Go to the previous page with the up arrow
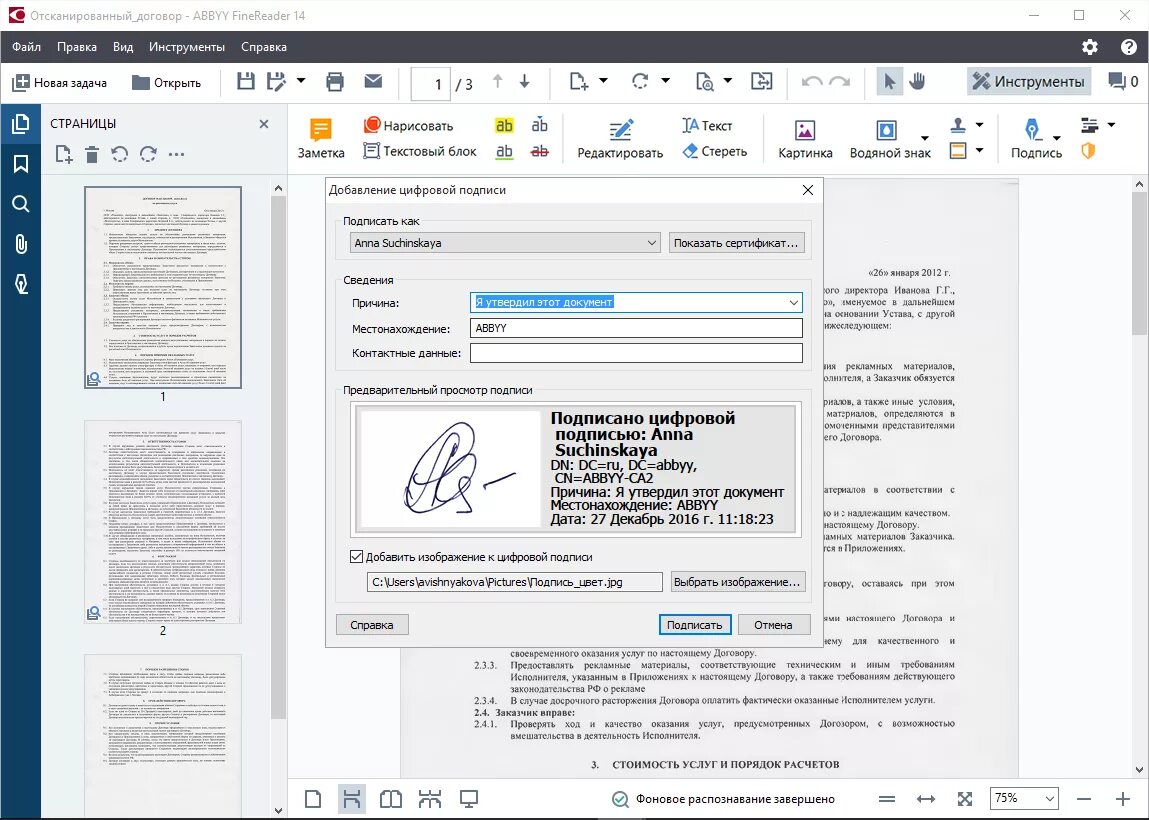Viewport: 1149px width, 820px height. click(498, 81)
